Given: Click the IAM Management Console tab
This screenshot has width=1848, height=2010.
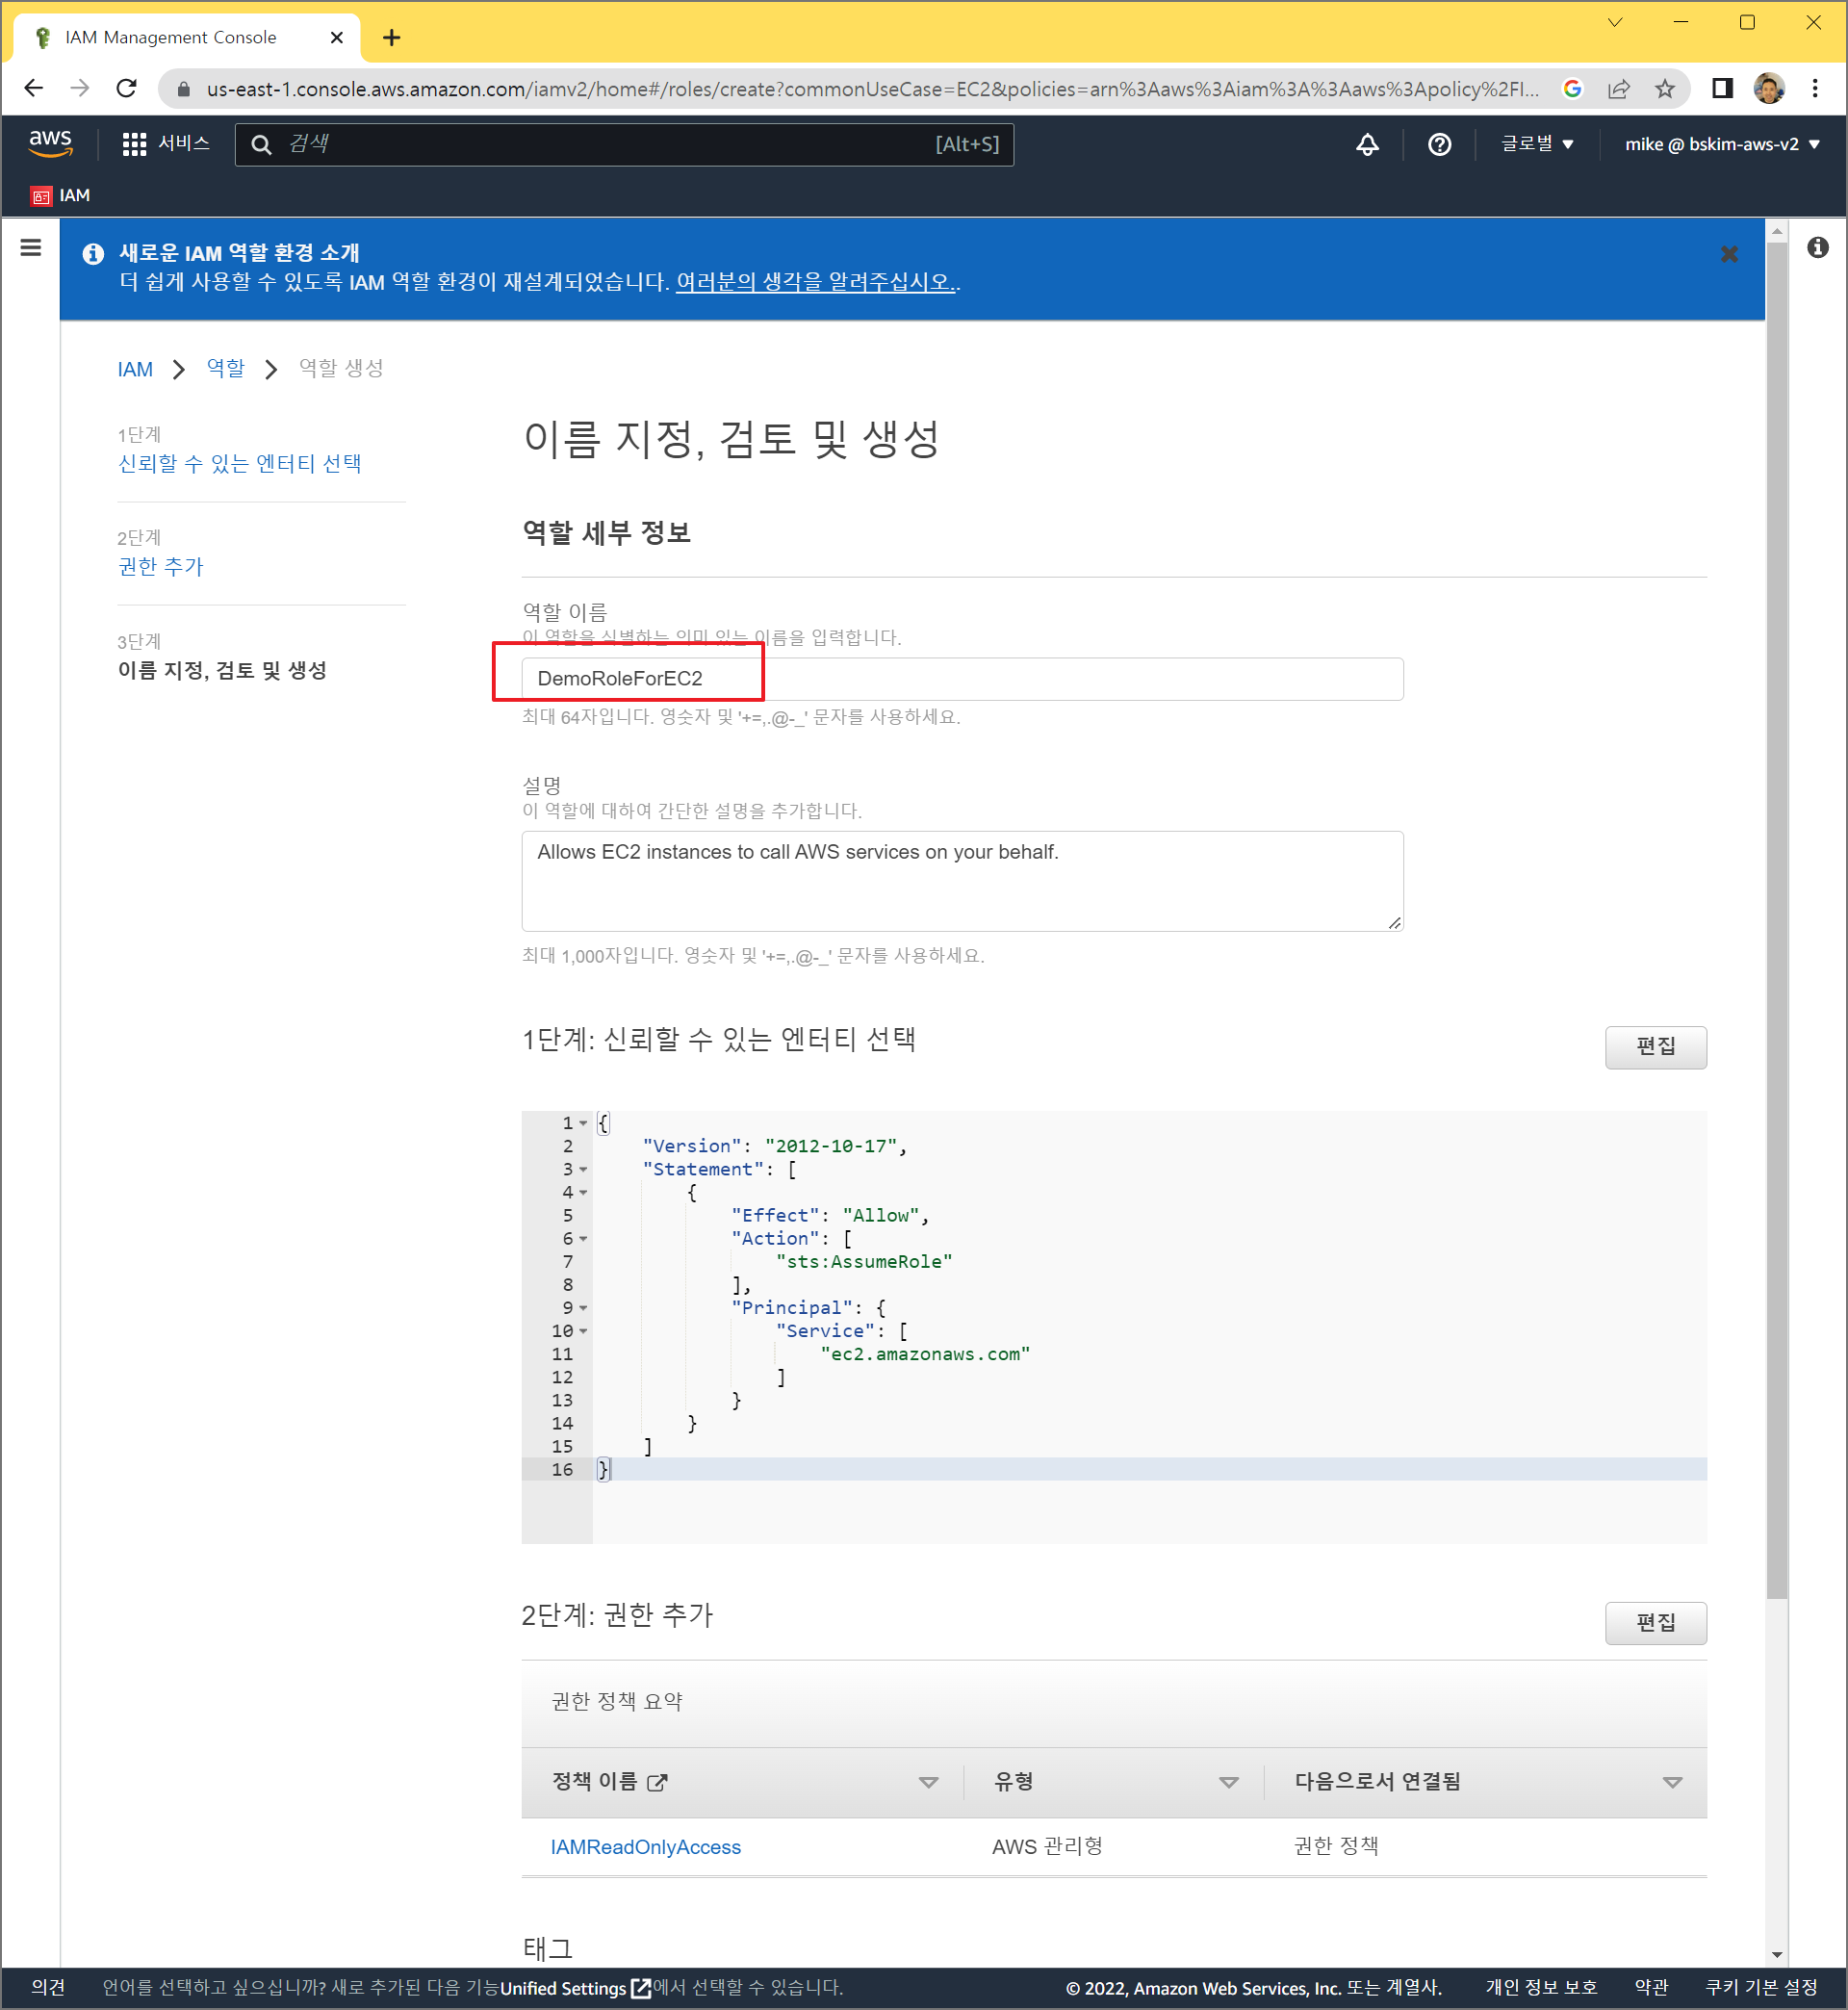Looking at the screenshot, I should point(186,37).
